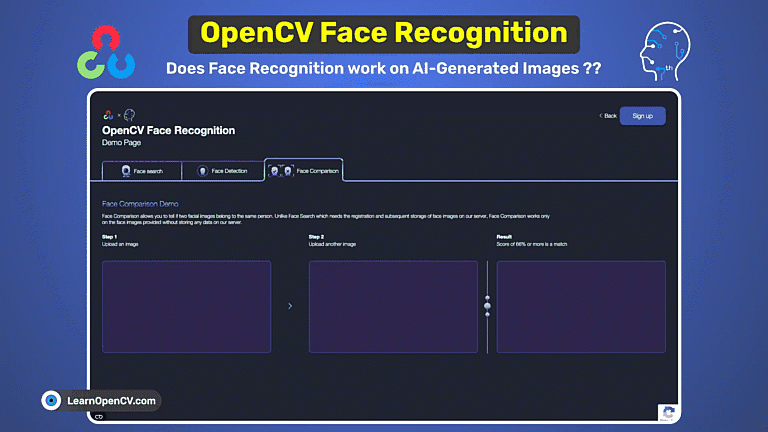Click the Result panel box

(x=581, y=306)
